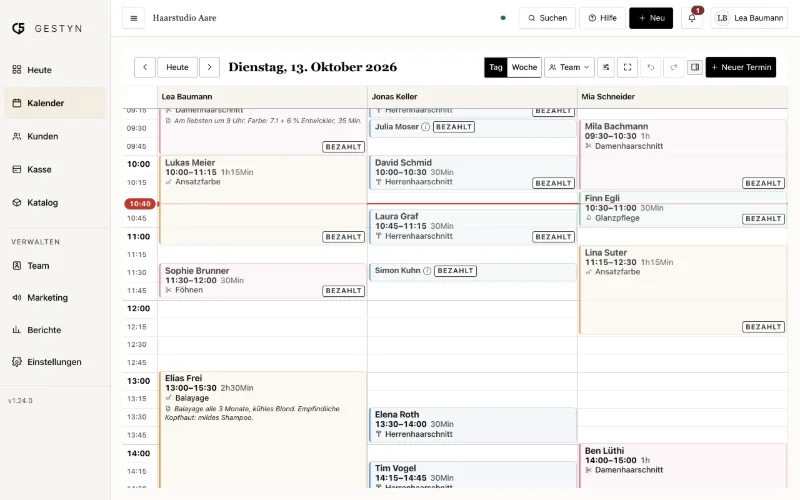Open the Suchen search box

coord(547,18)
